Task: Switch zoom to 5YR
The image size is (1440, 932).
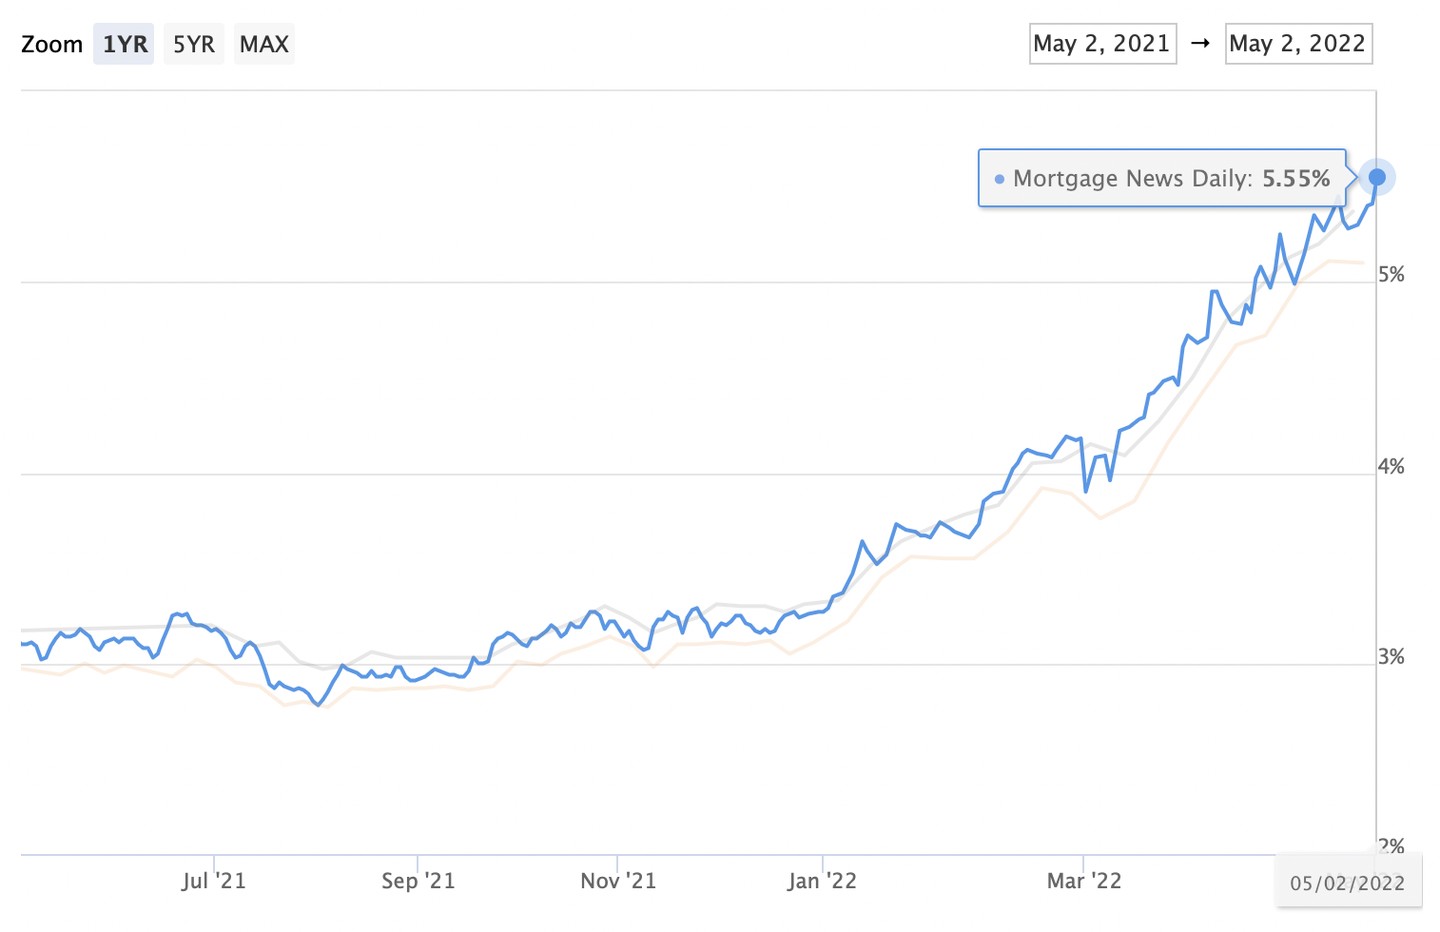Action: [x=193, y=44]
